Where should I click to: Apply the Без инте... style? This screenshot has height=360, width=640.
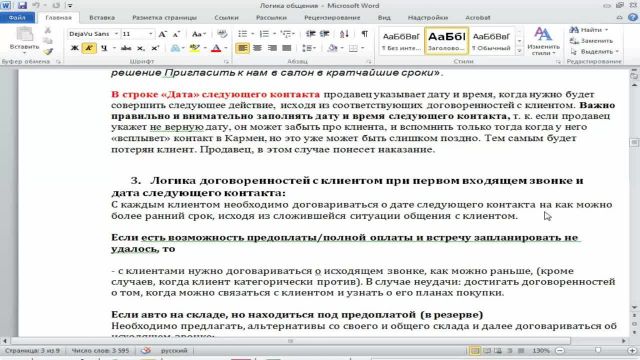(x=401, y=41)
